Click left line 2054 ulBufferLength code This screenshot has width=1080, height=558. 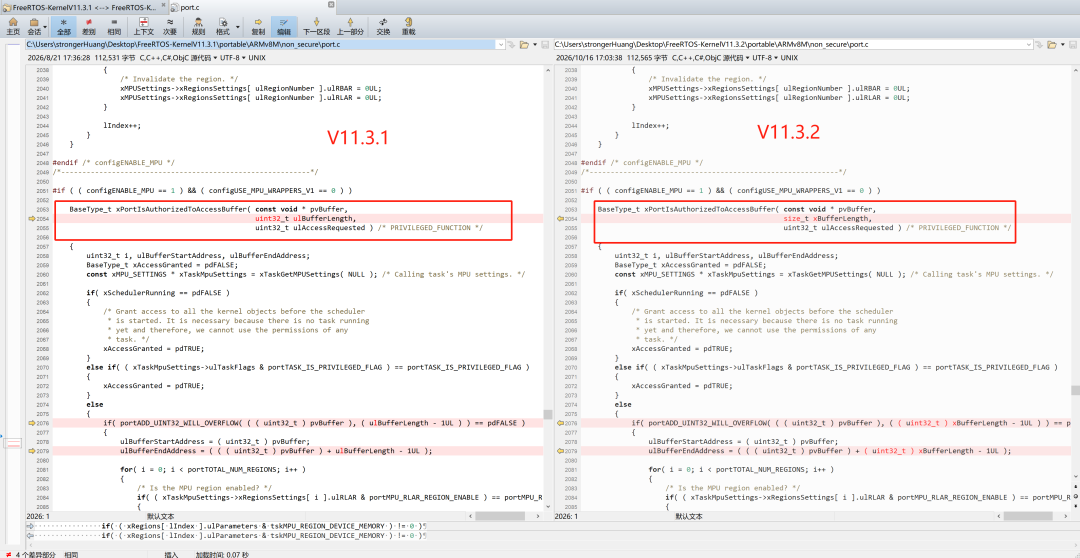(x=304, y=218)
